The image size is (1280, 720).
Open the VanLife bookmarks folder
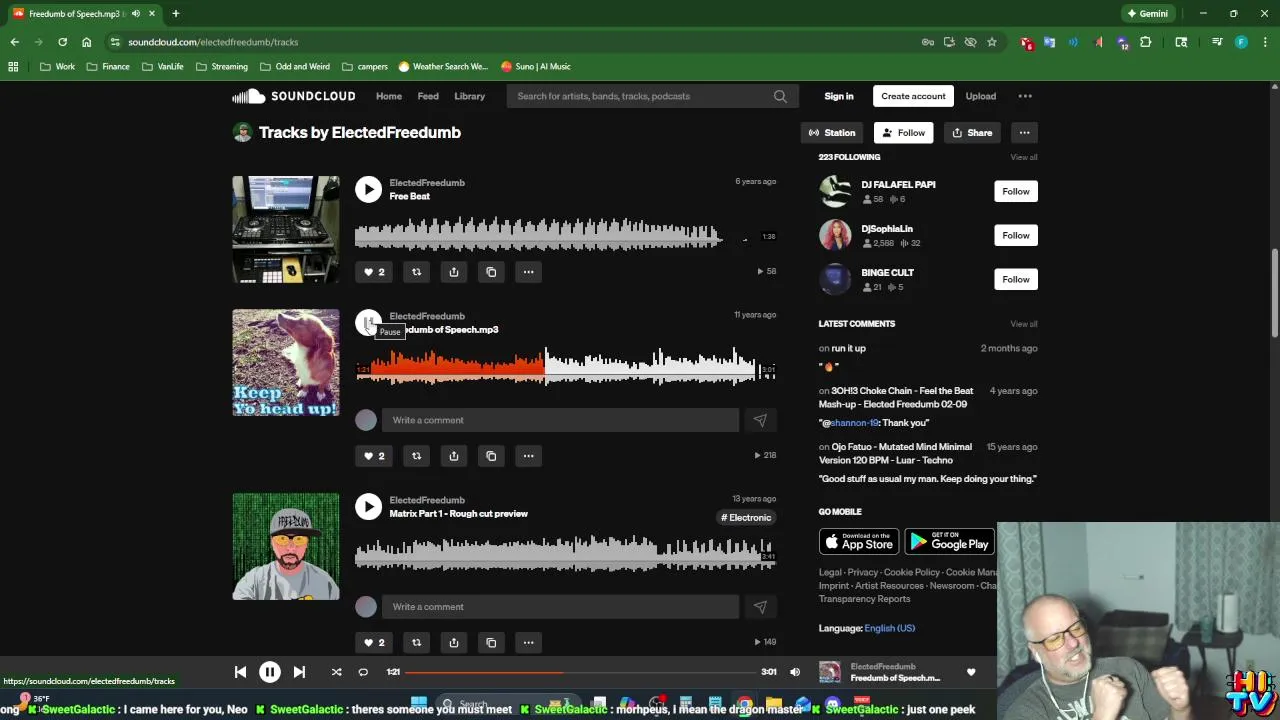(162, 66)
